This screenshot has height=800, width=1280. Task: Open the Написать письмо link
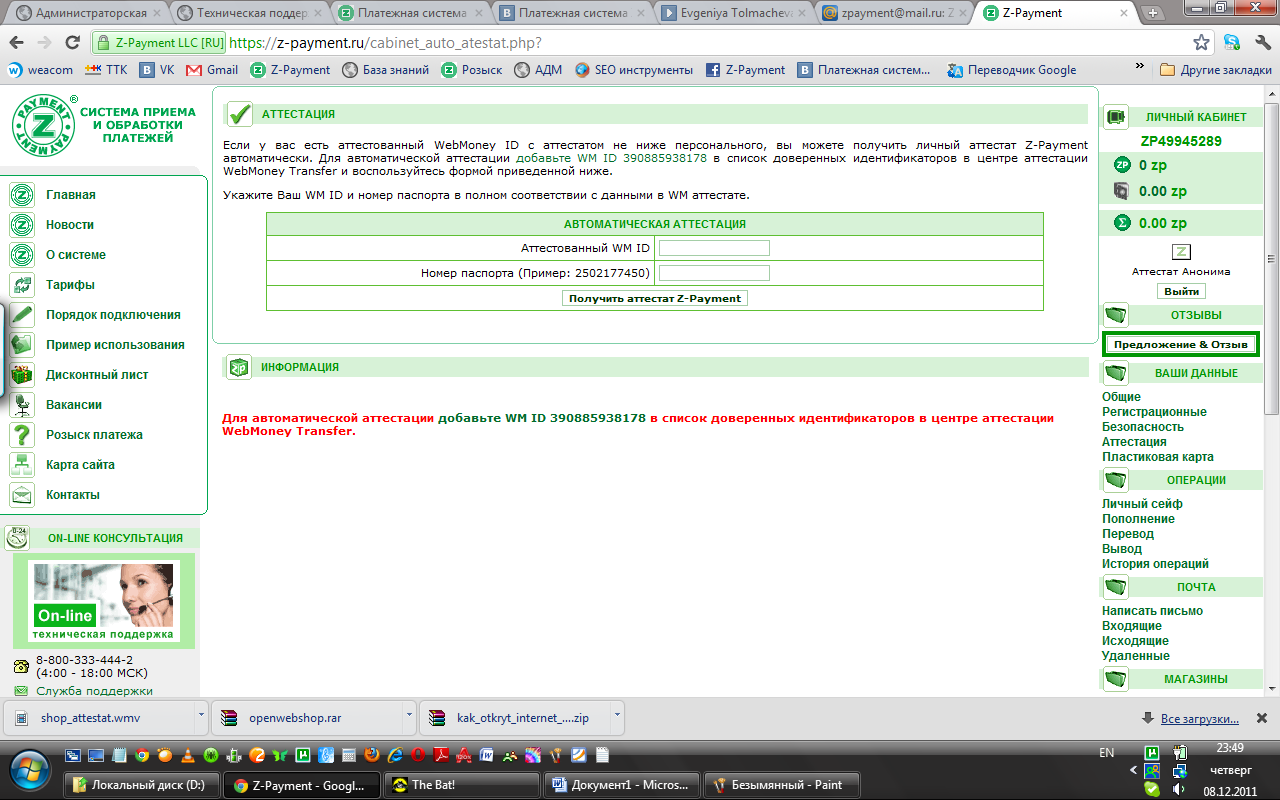pos(1152,611)
